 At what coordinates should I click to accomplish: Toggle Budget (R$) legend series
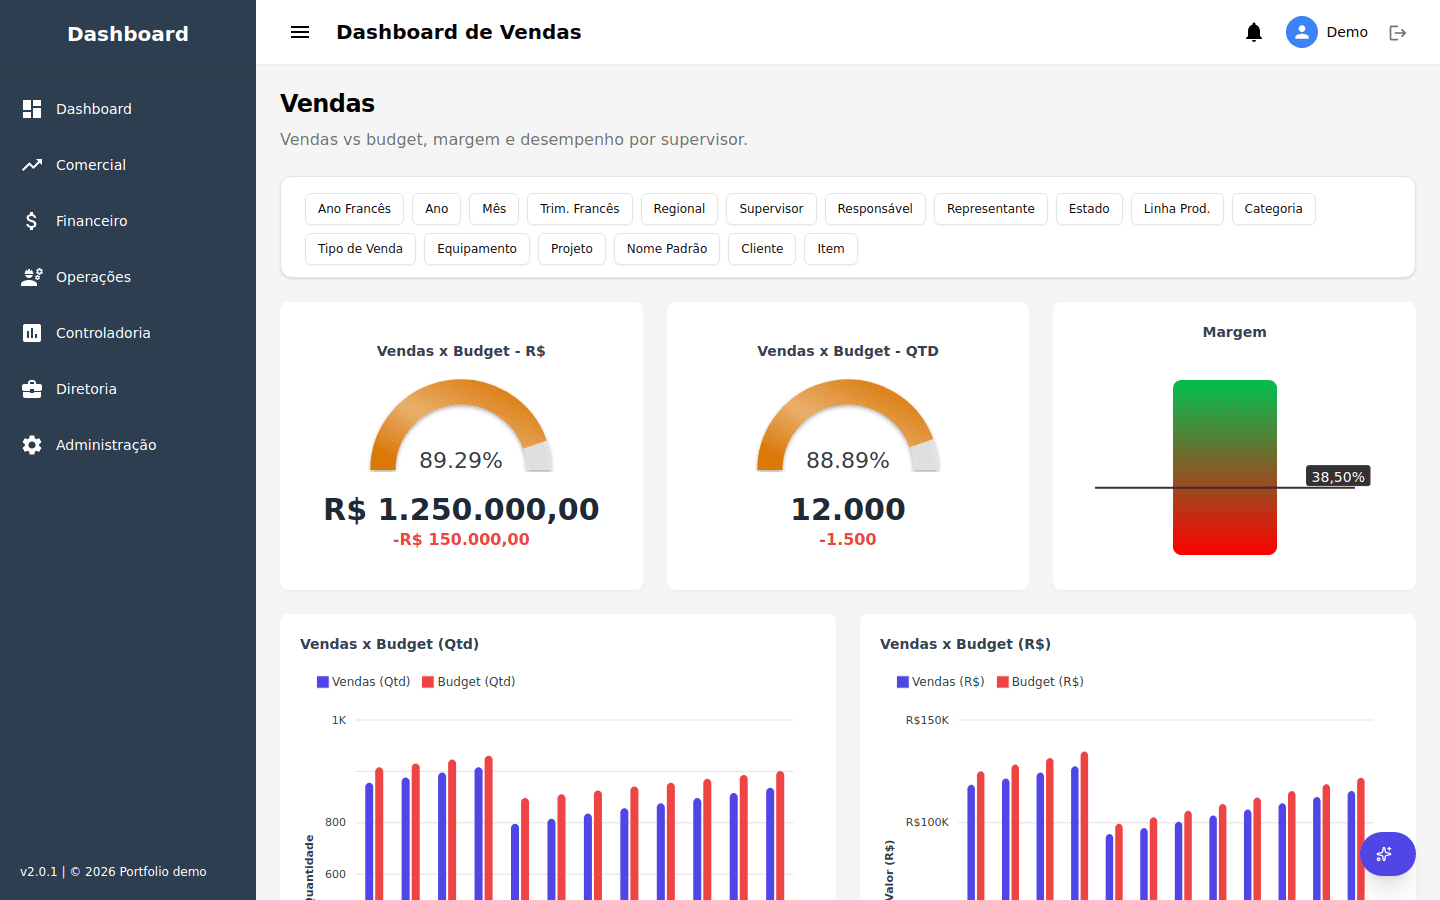point(1040,682)
